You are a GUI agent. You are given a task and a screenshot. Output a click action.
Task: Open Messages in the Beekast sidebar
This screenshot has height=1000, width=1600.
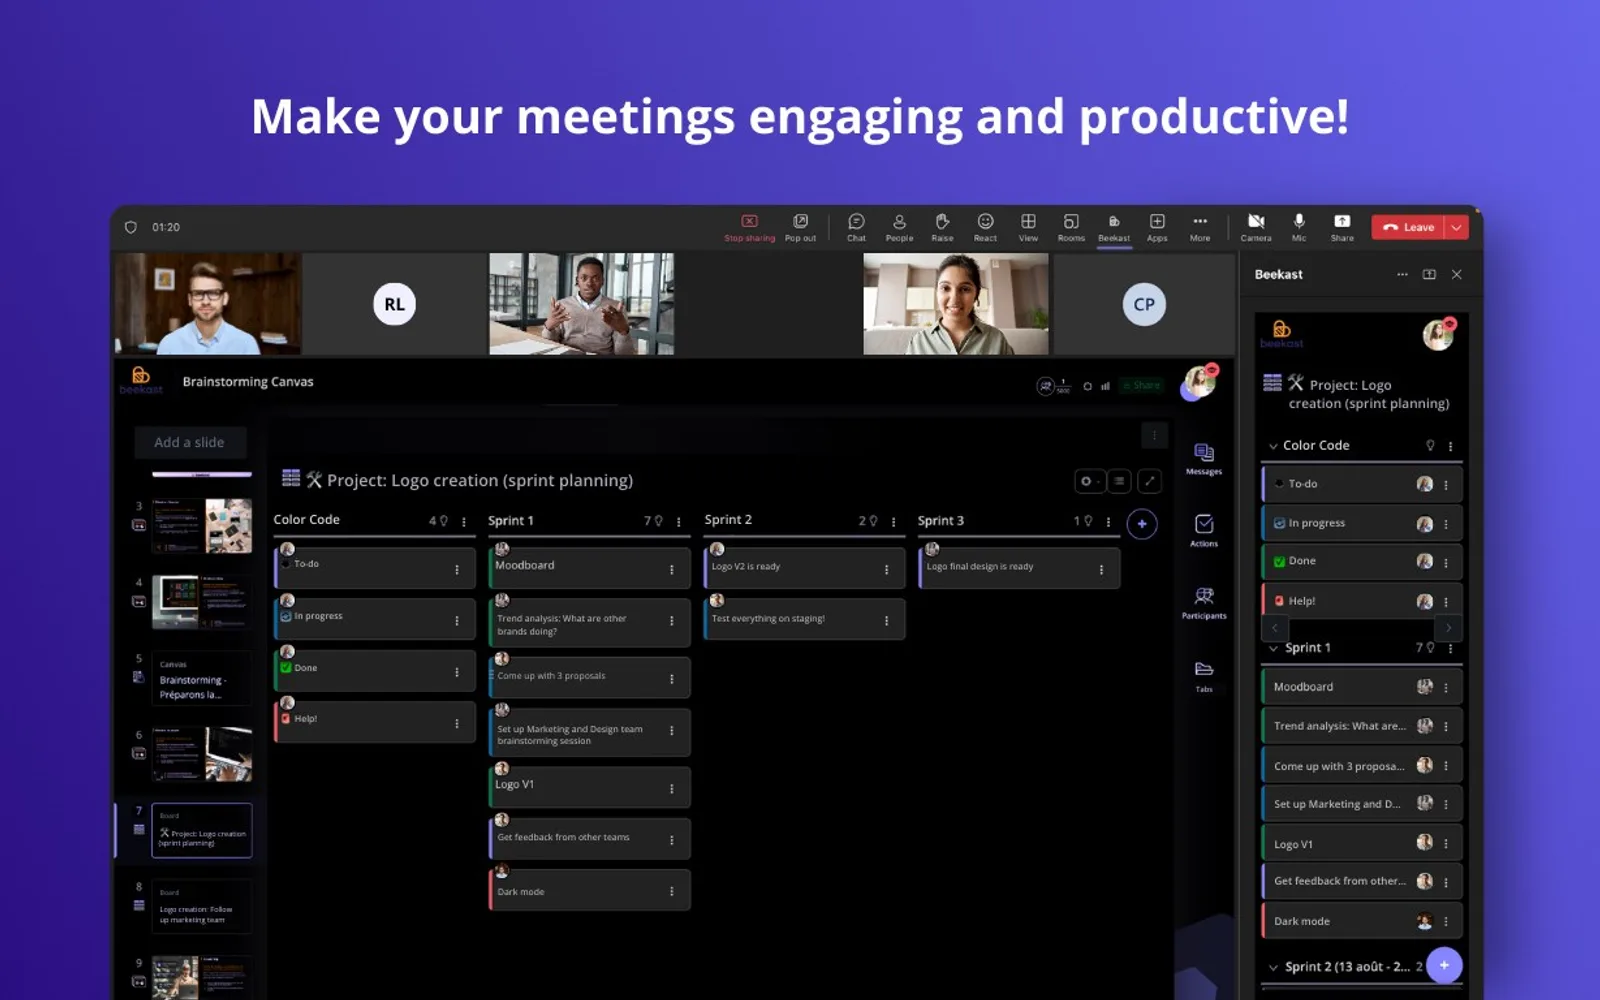[x=1204, y=458]
